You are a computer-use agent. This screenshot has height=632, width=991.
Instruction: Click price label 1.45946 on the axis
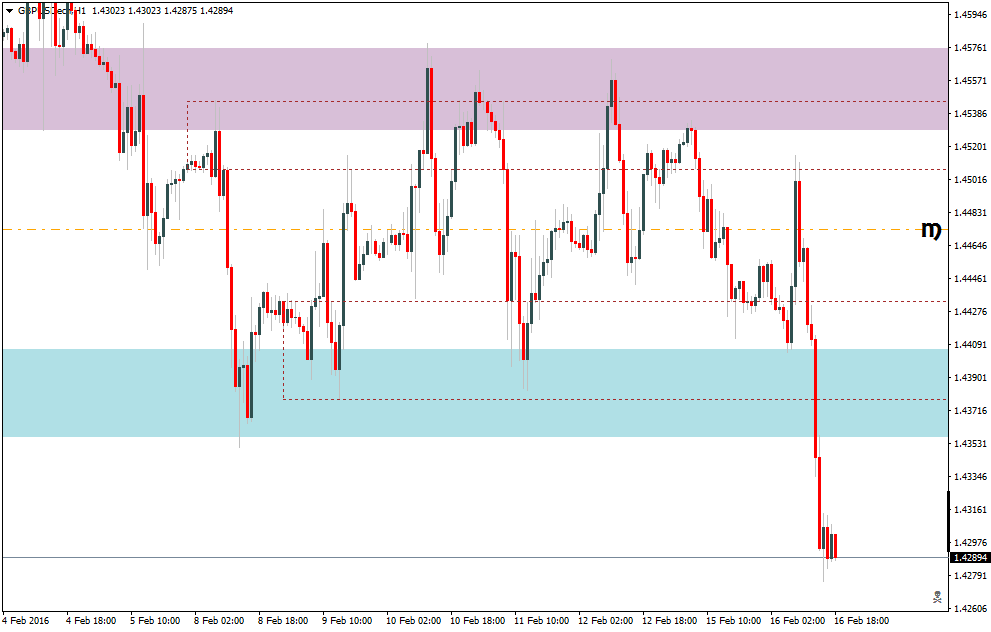[x=970, y=15]
